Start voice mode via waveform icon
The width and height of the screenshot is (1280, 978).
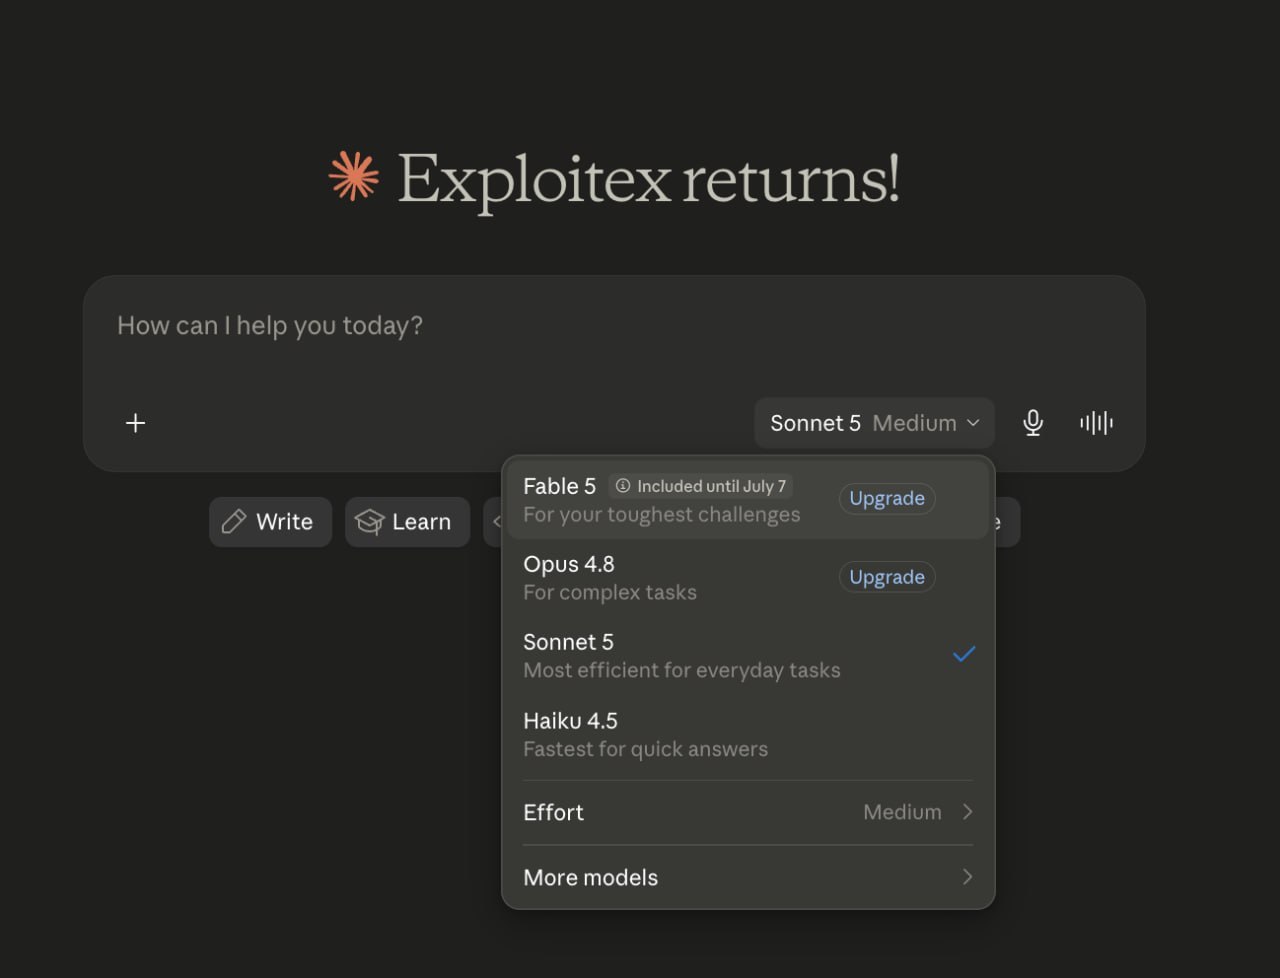1096,423
